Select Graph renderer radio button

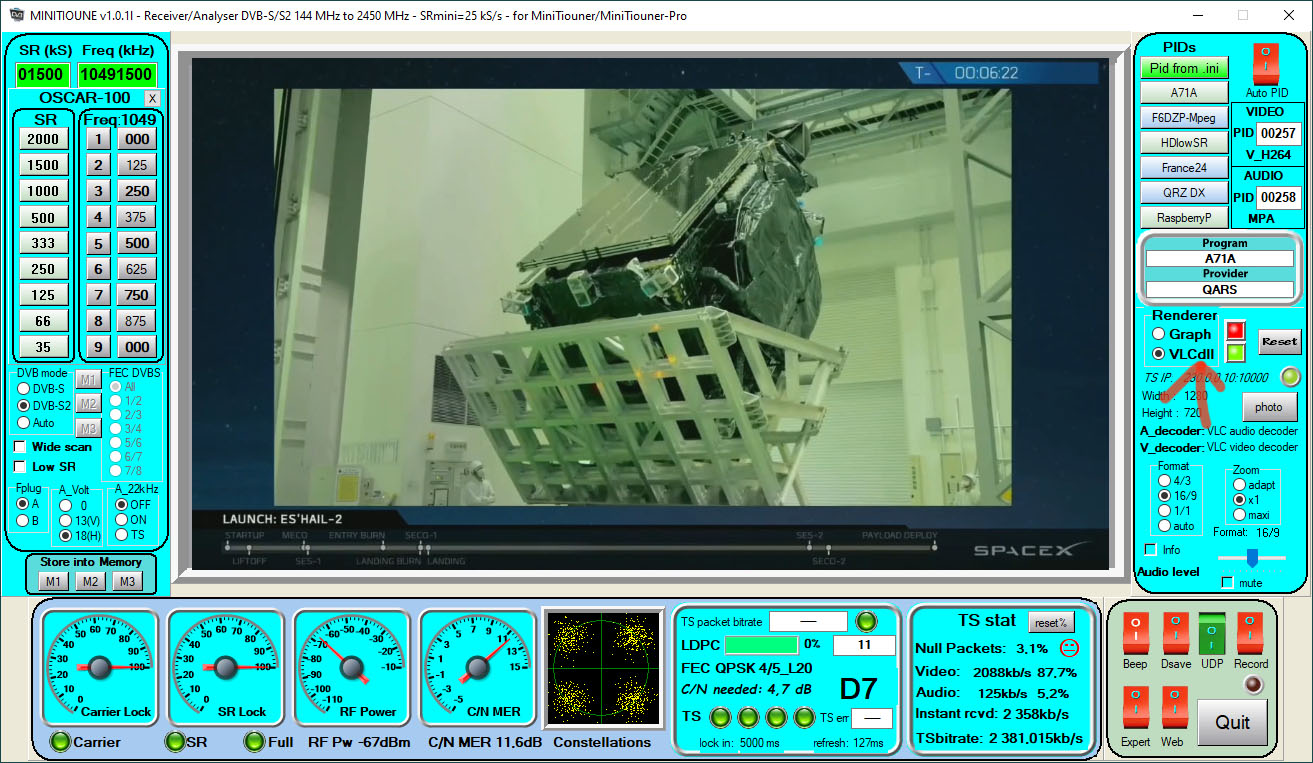(1159, 334)
